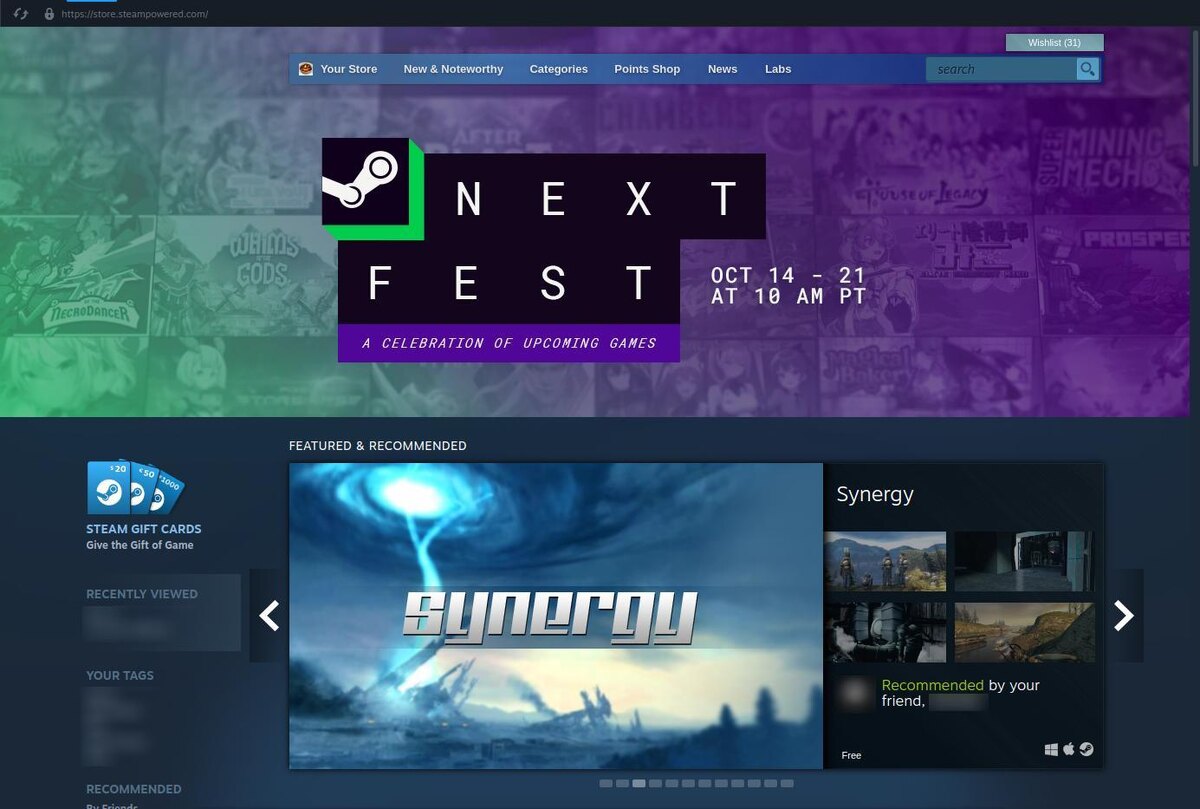This screenshot has width=1200, height=809.
Task: Click the YOUR TAGS heading
Action: click(120, 676)
